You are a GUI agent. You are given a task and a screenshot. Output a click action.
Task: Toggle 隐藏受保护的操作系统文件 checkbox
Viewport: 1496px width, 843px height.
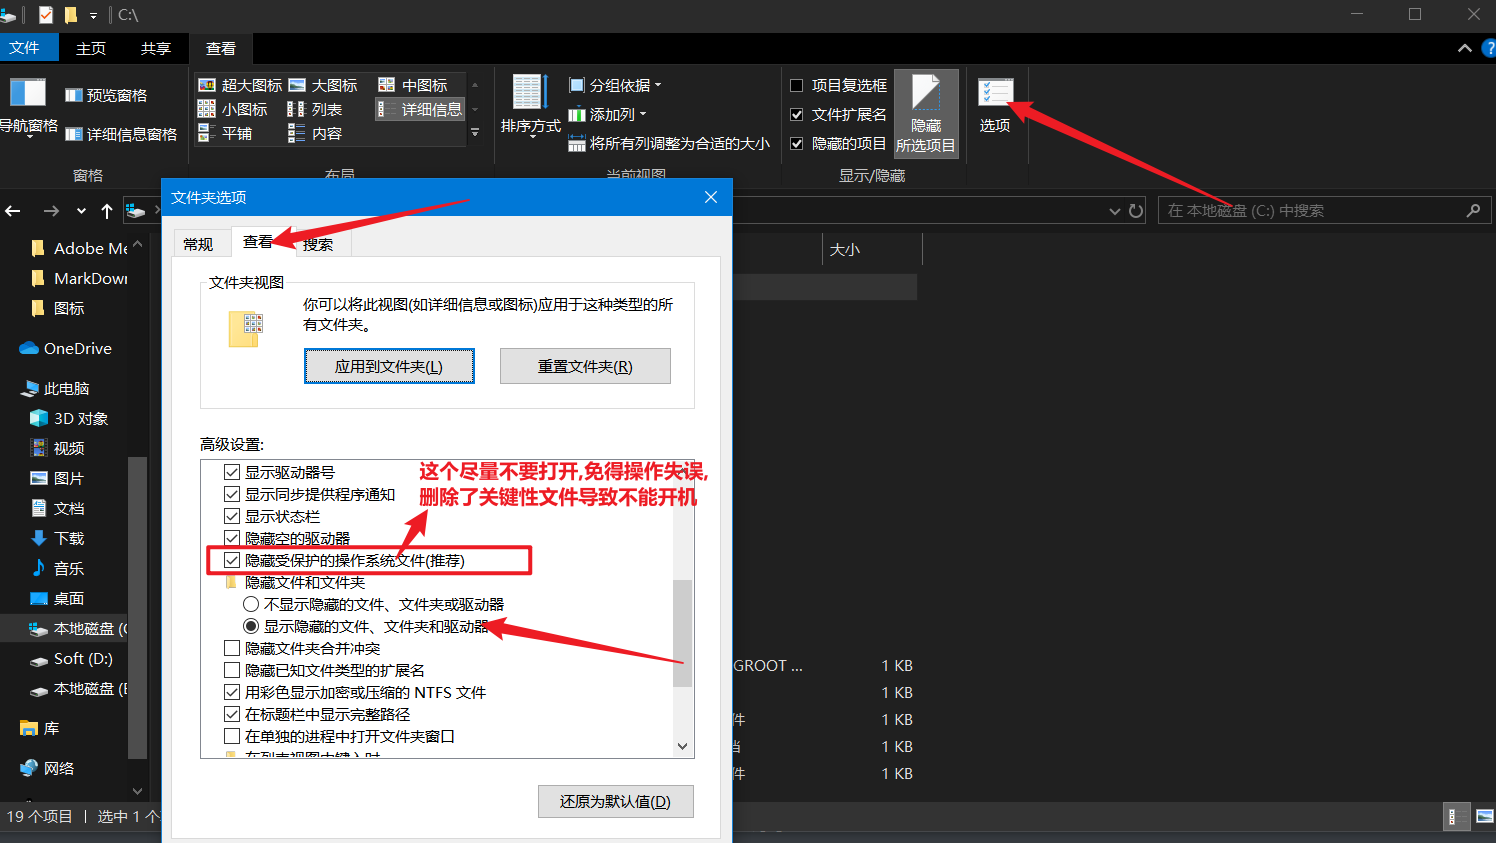(x=232, y=560)
